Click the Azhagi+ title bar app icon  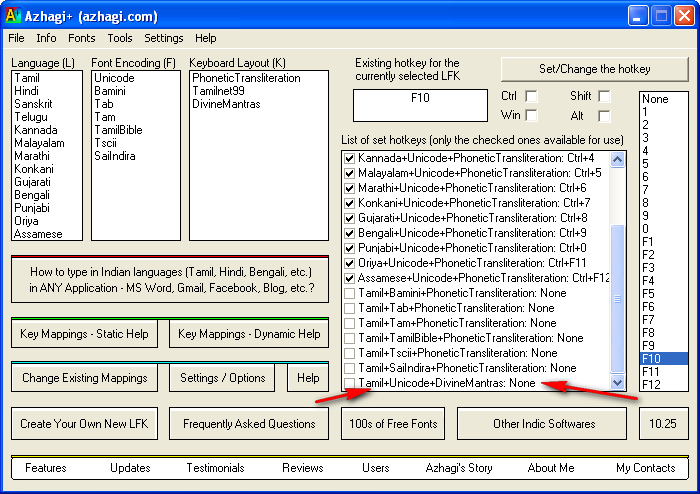click(12, 16)
